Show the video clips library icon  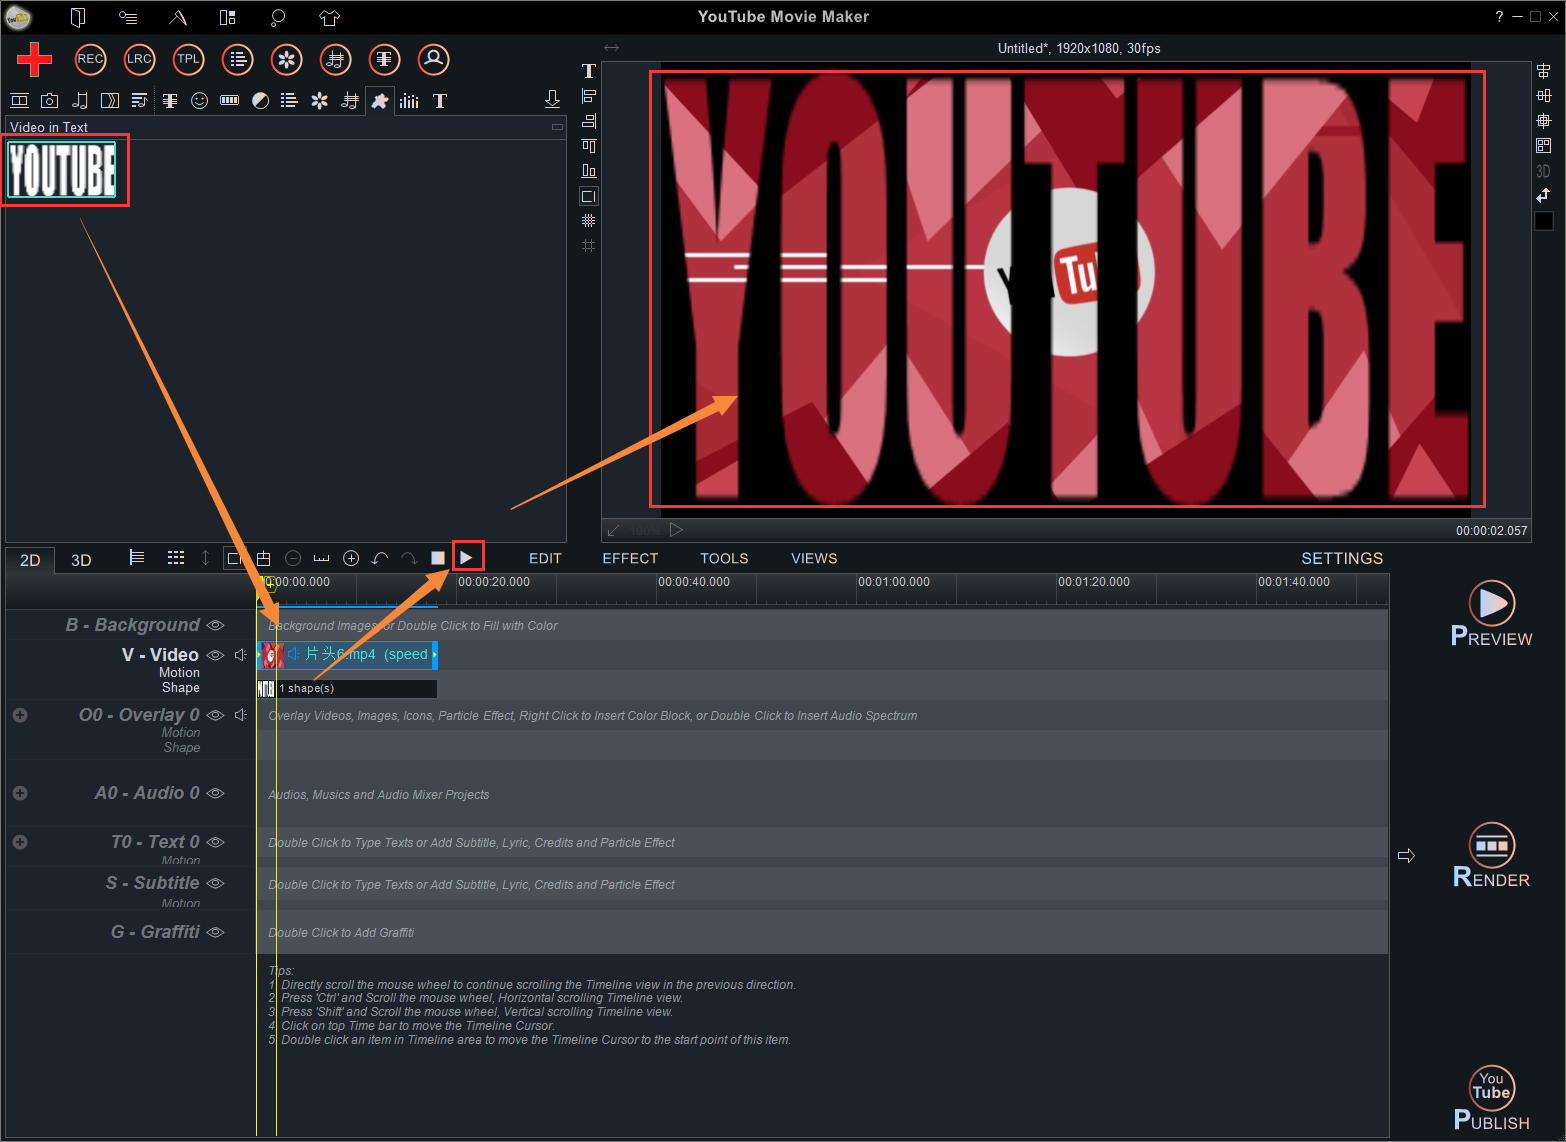pyautogui.click(x=19, y=100)
